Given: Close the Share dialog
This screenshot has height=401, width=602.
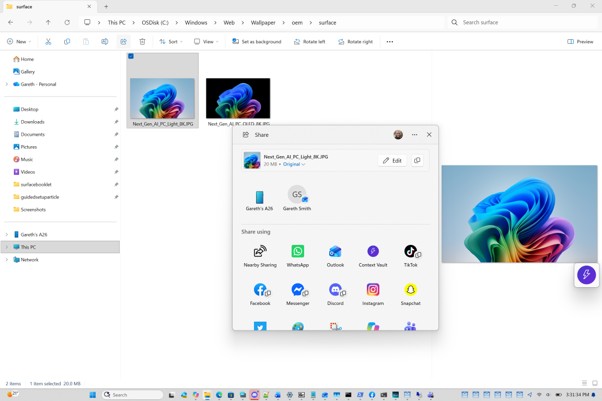Looking at the screenshot, I should coord(429,135).
